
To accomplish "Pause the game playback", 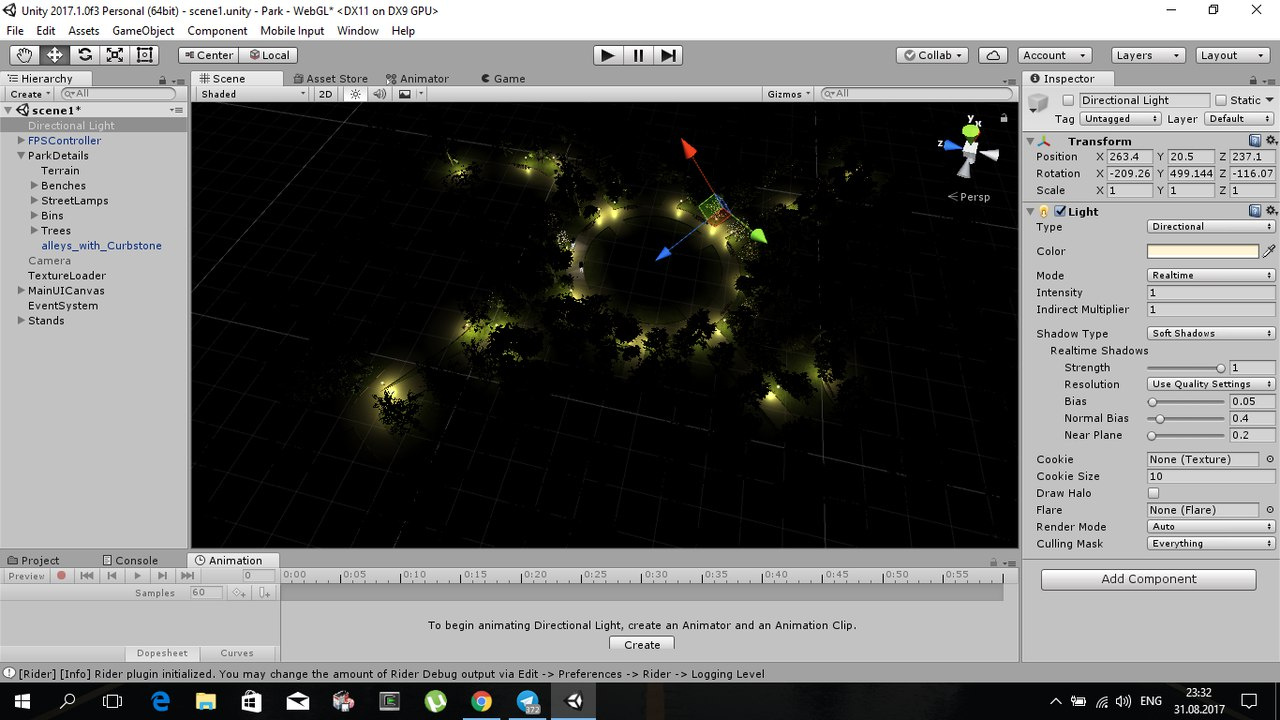I will tap(638, 55).
